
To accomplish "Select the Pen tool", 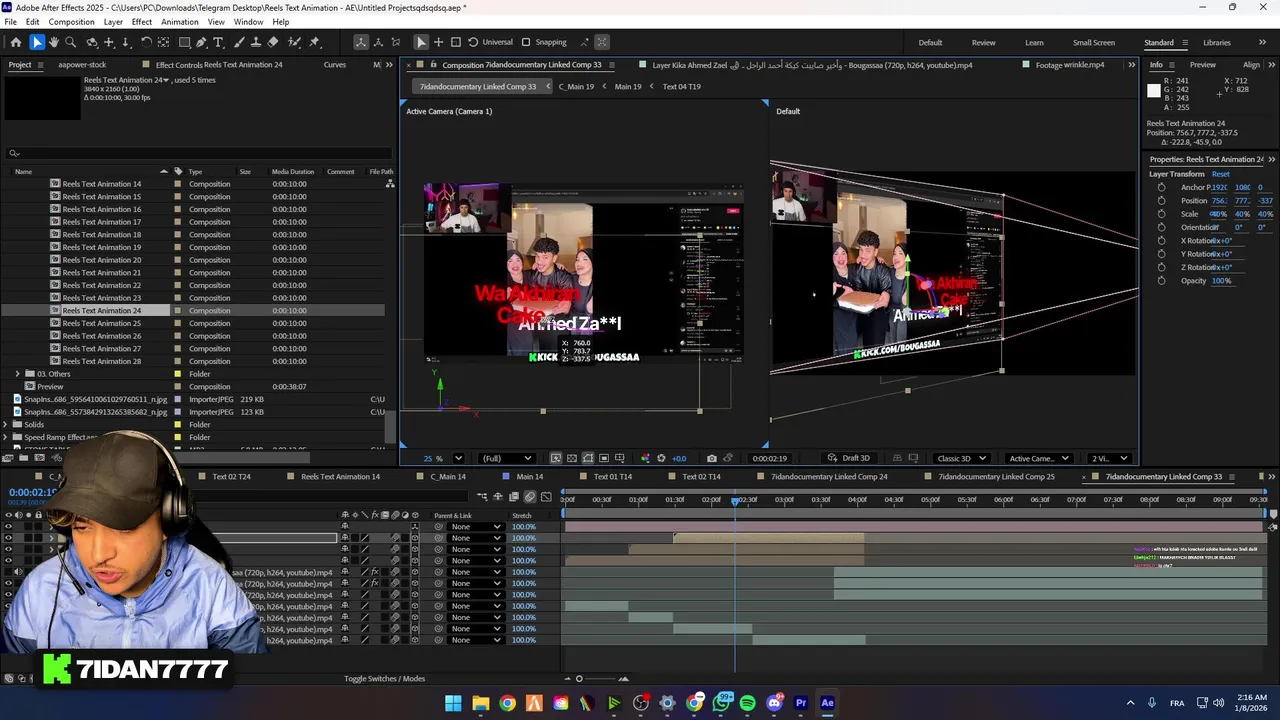I will click(201, 42).
